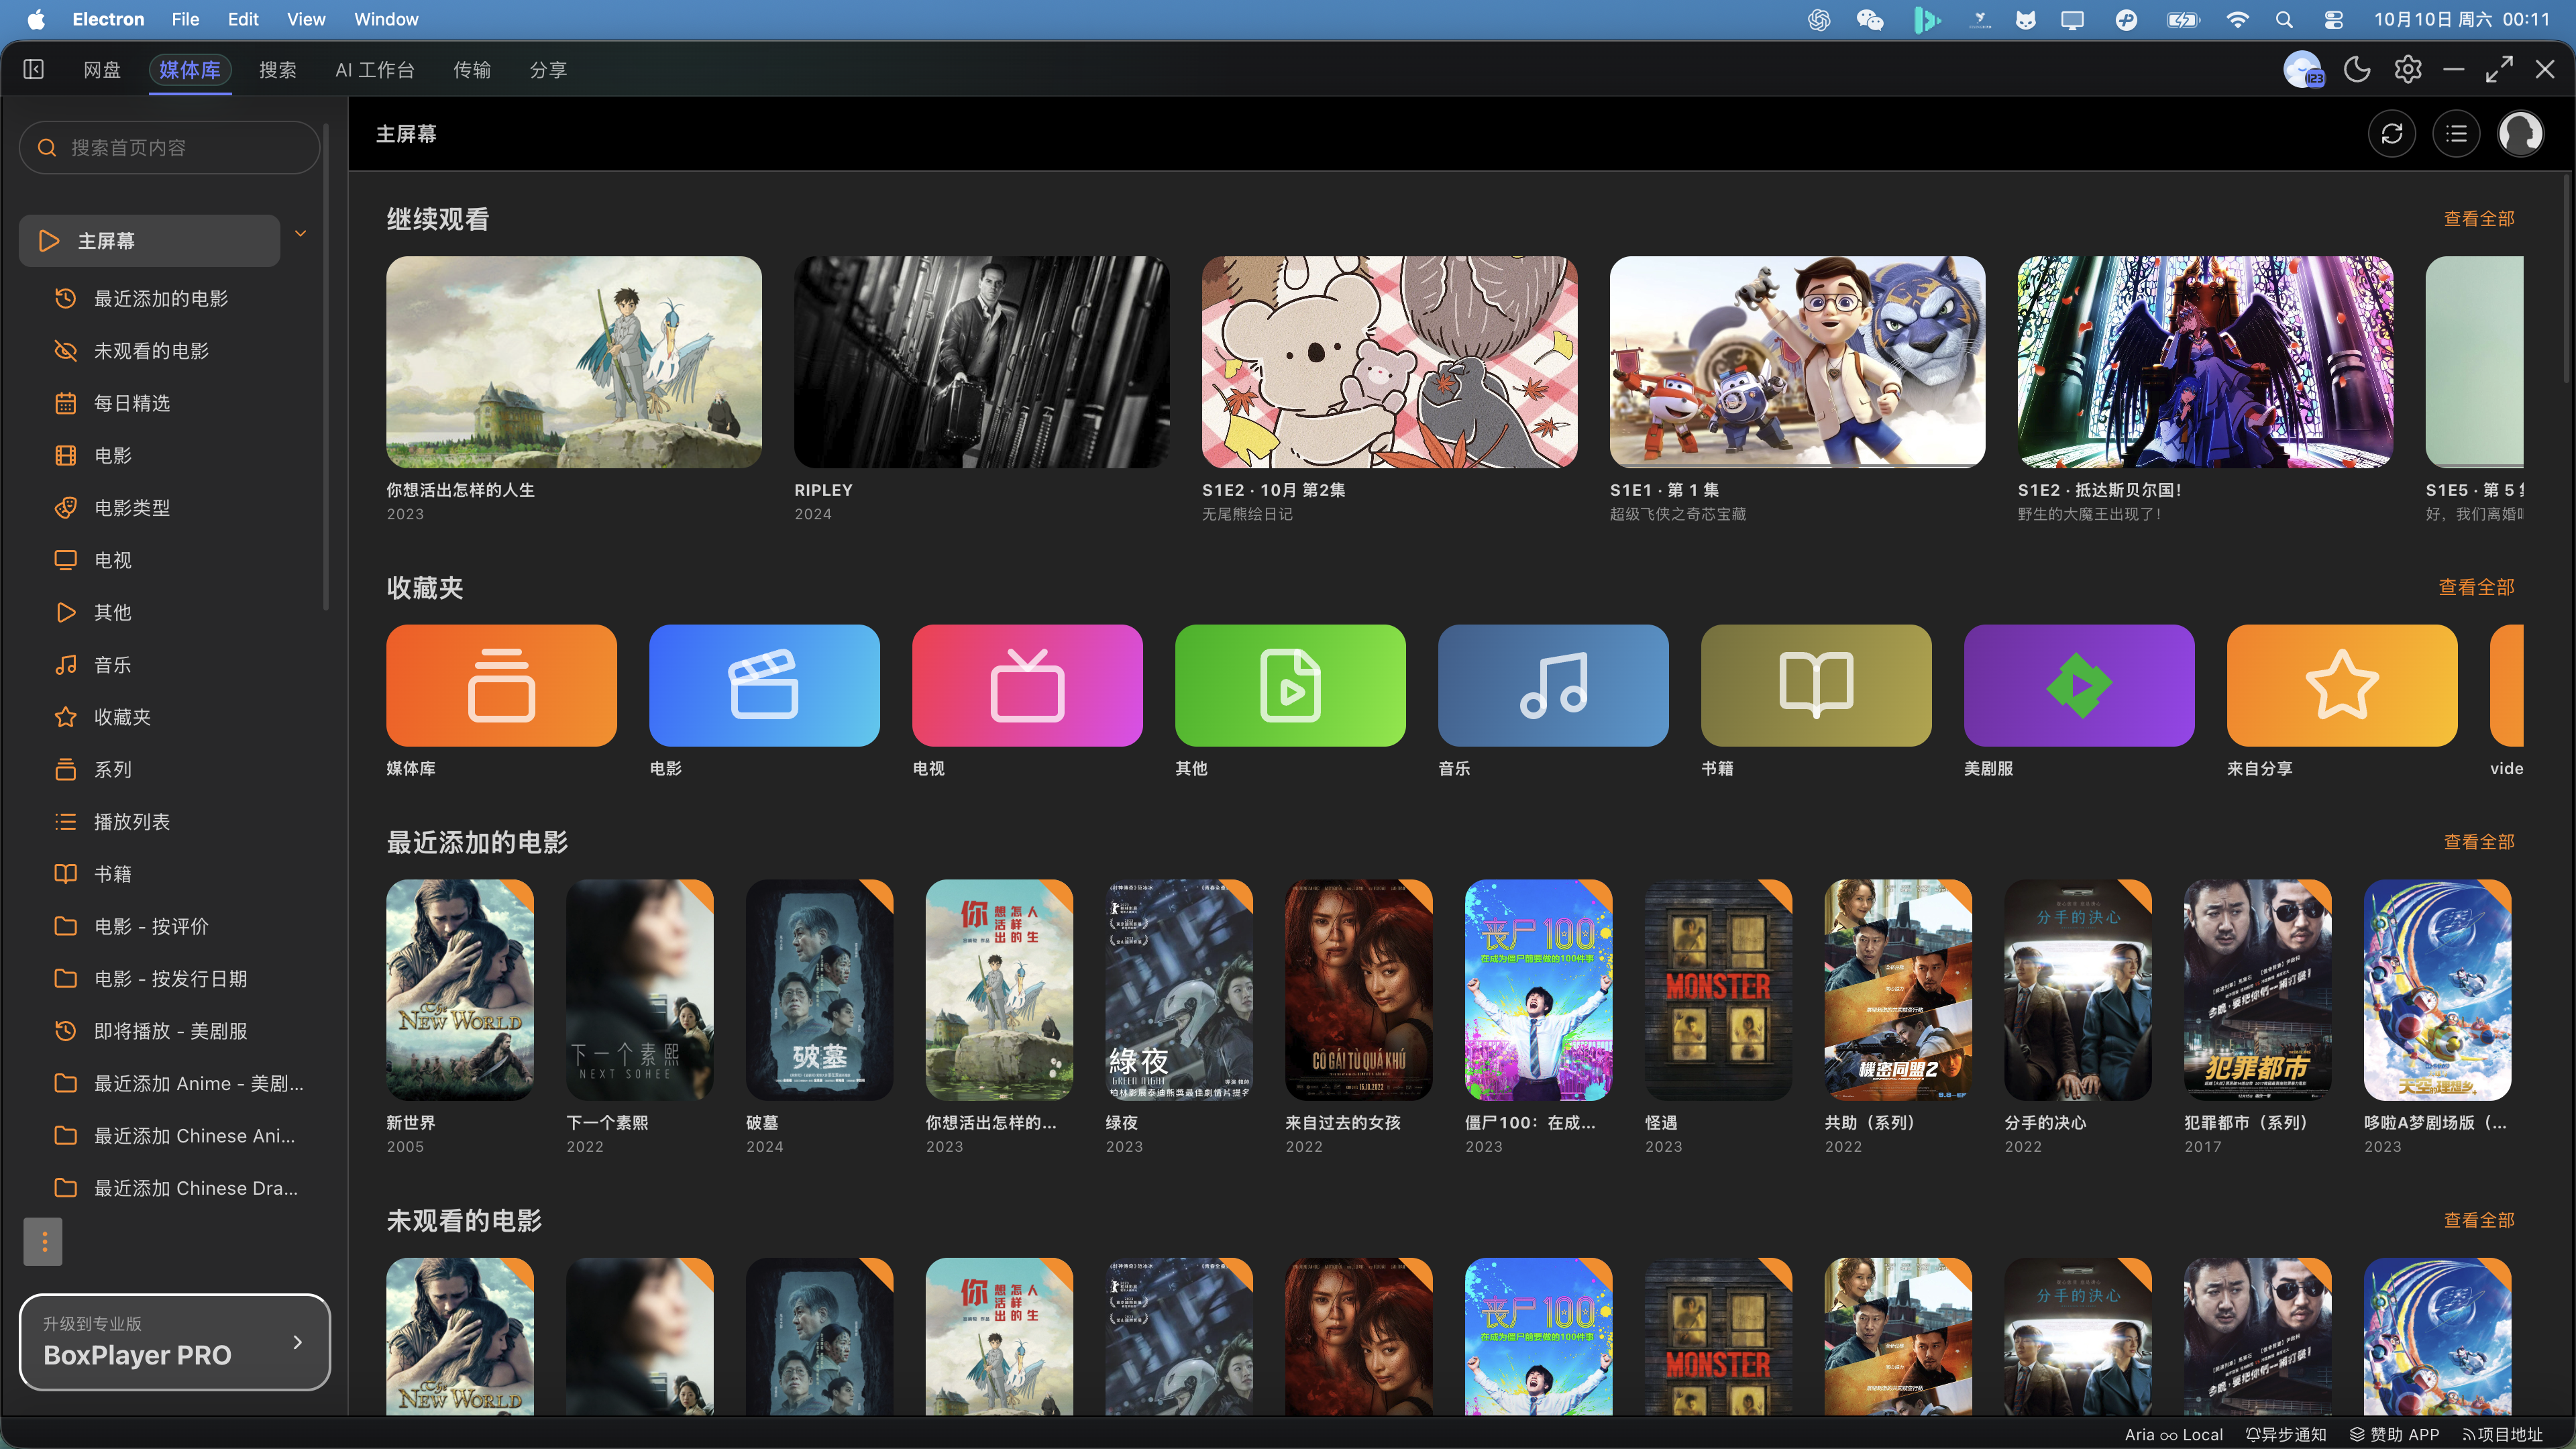Open the 书籍 olive book tile
Viewport: 2576px width, 1449px height.
(x=1816, y=685)
